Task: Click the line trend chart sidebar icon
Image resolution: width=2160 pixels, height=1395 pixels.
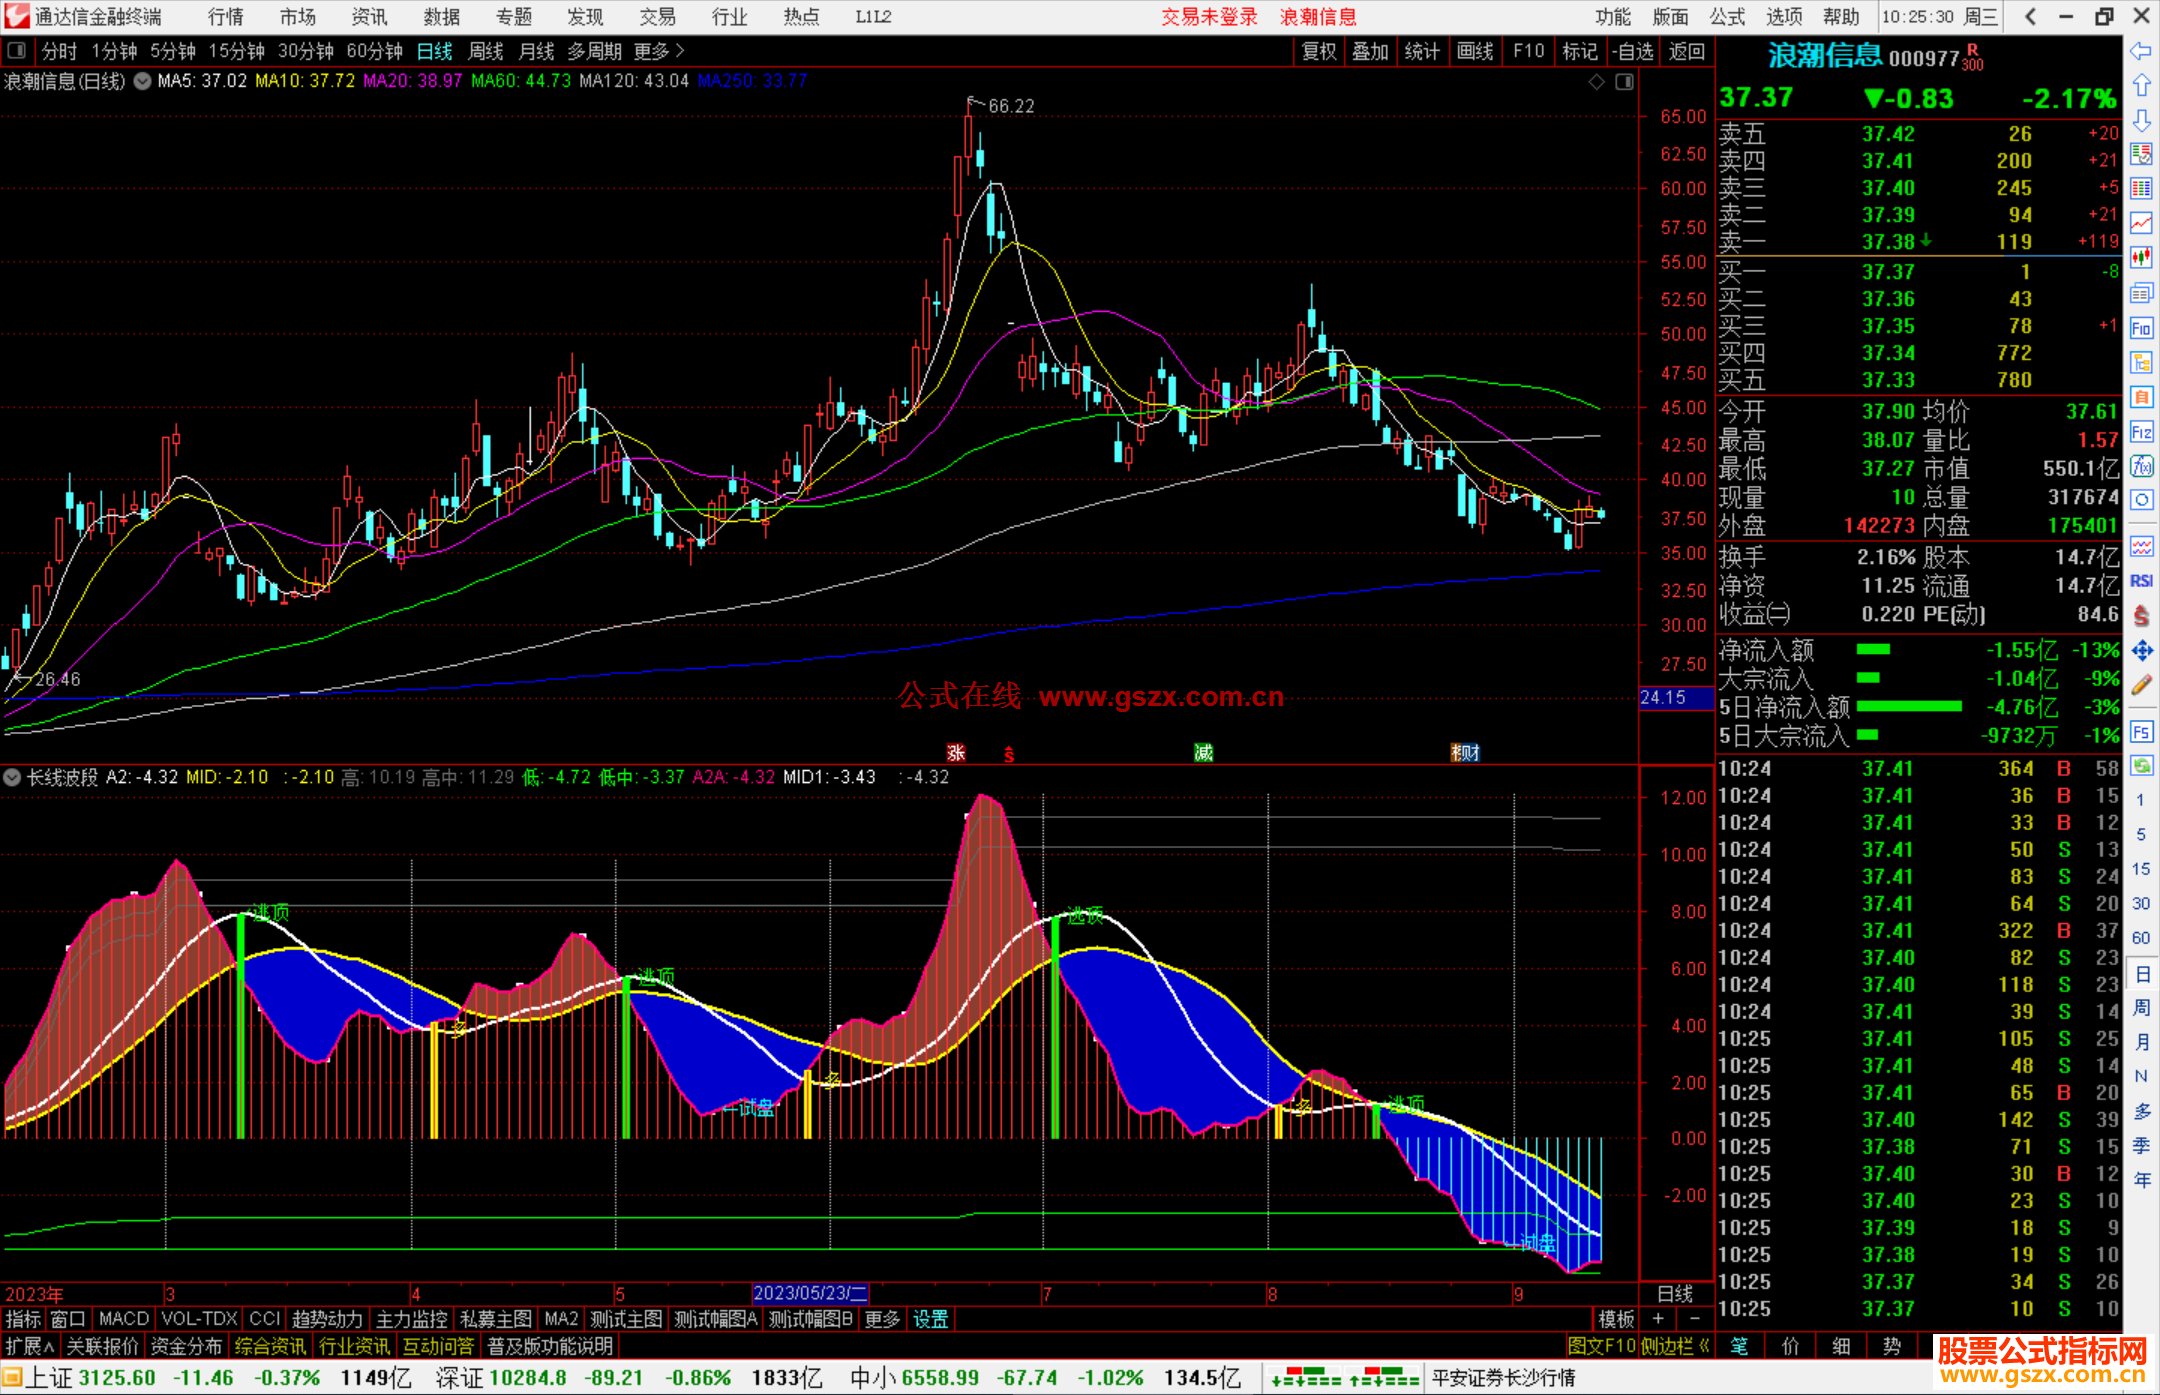Action: pos(2141,222)
